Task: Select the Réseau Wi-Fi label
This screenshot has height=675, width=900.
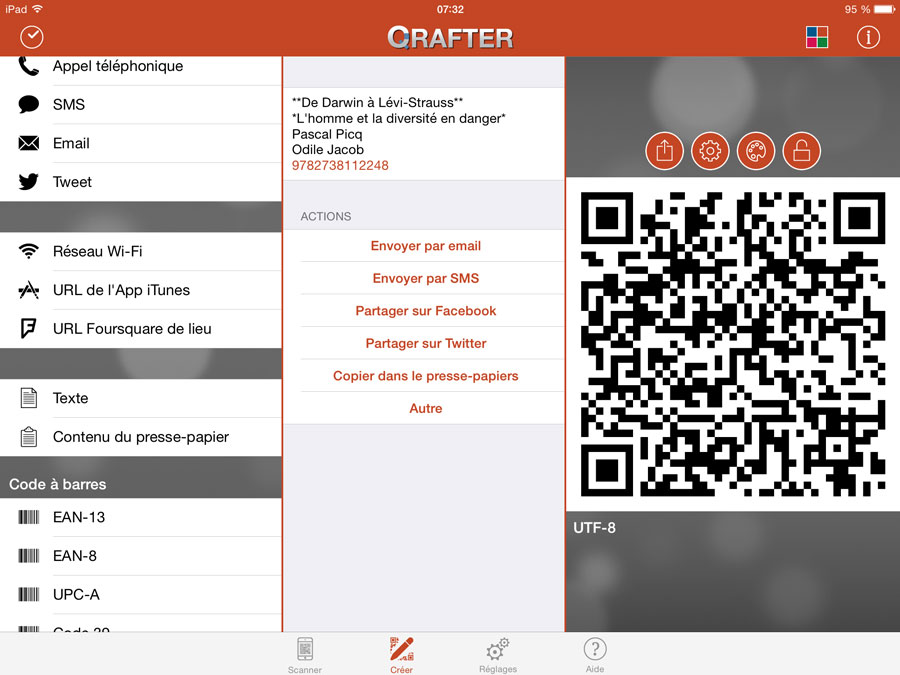Action: pos(98,251)
